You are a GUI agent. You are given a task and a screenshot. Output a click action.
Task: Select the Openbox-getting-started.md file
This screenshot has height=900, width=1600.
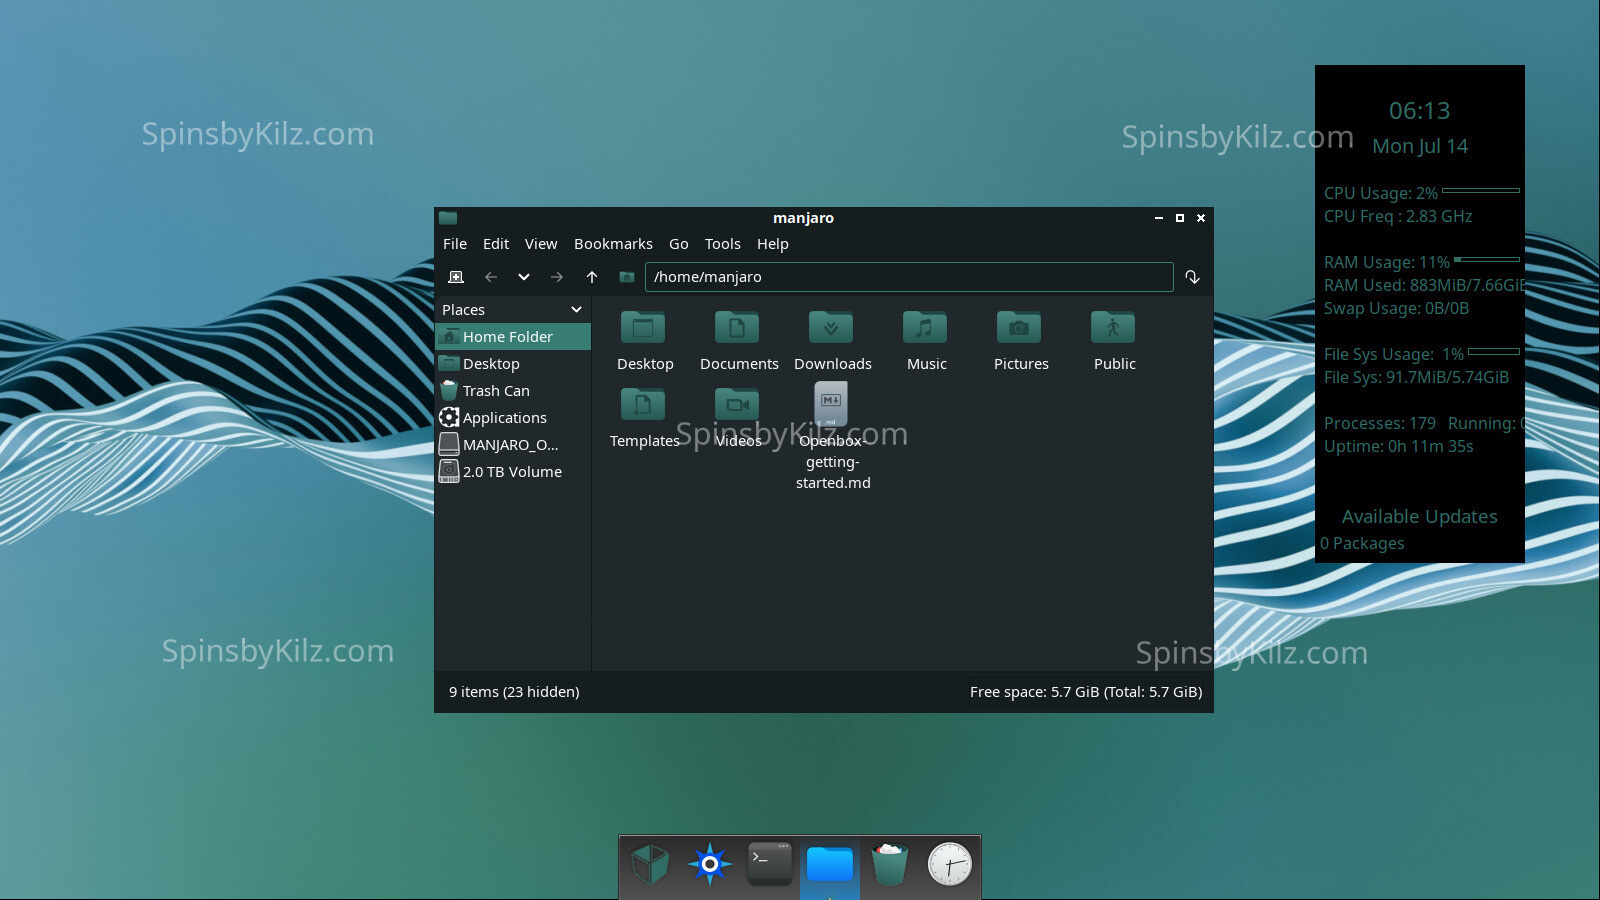pyautogui.click(x=831, y=404)
